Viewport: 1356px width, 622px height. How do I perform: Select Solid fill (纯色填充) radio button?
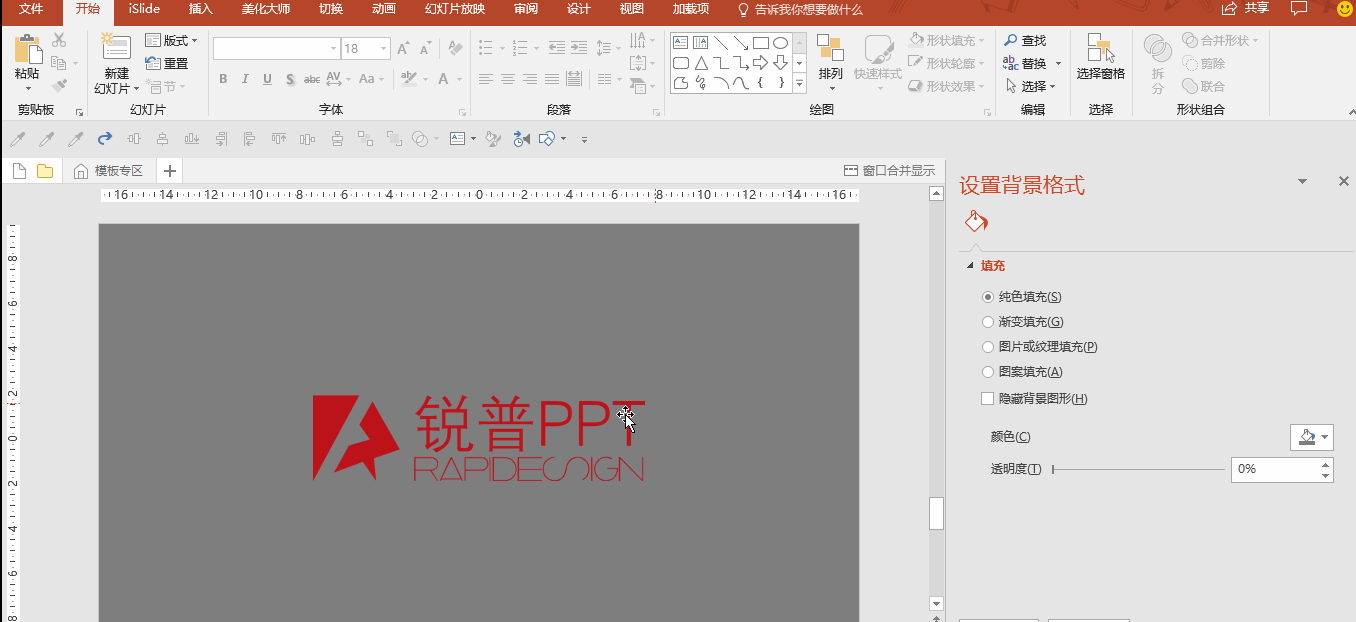(988, 297)
